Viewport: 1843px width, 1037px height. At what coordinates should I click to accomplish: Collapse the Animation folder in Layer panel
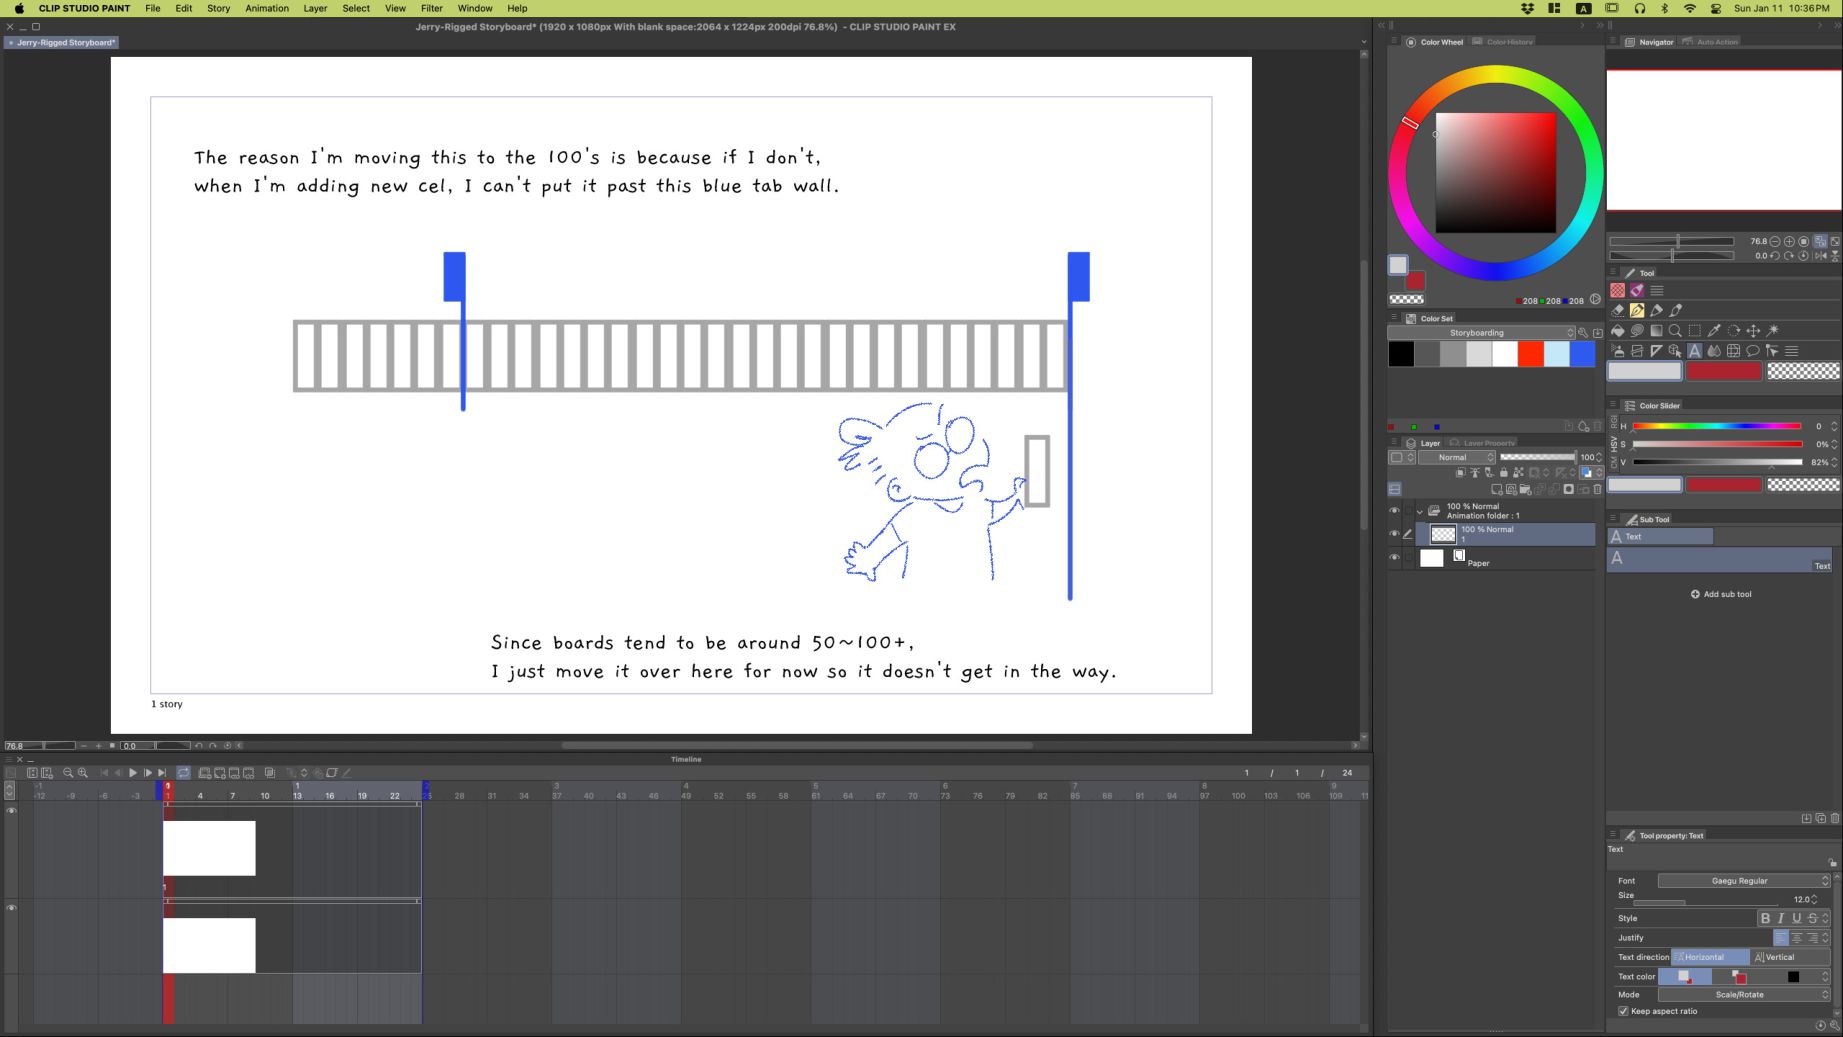tap(1419, 511)
